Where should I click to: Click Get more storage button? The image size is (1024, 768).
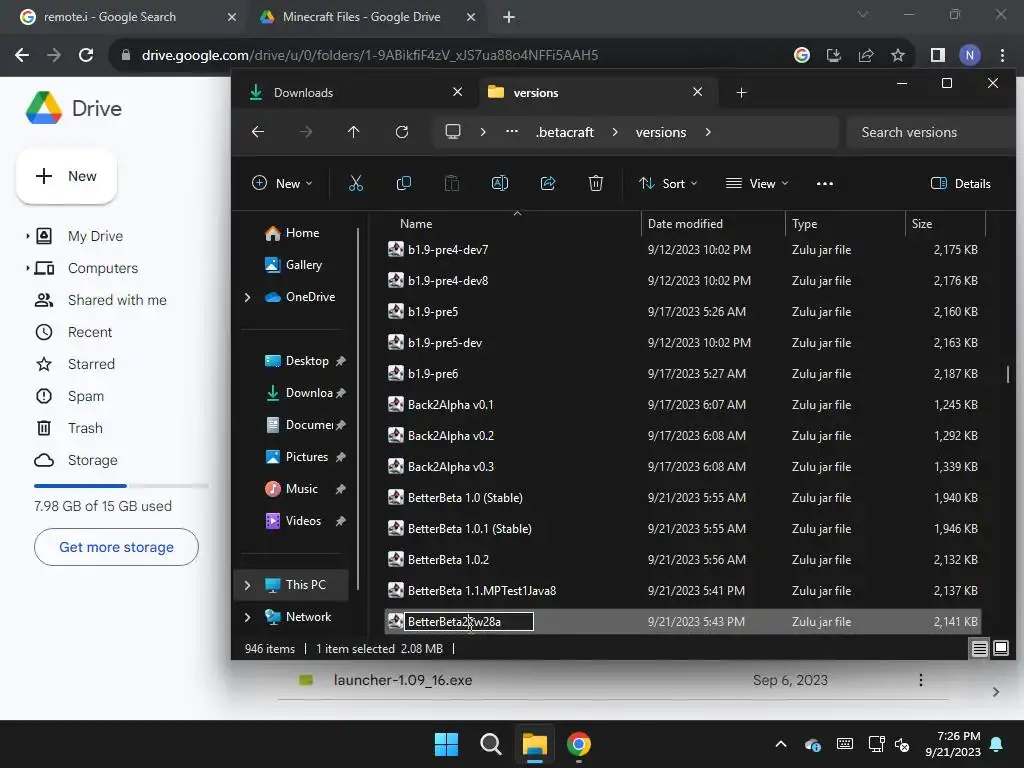116,547
